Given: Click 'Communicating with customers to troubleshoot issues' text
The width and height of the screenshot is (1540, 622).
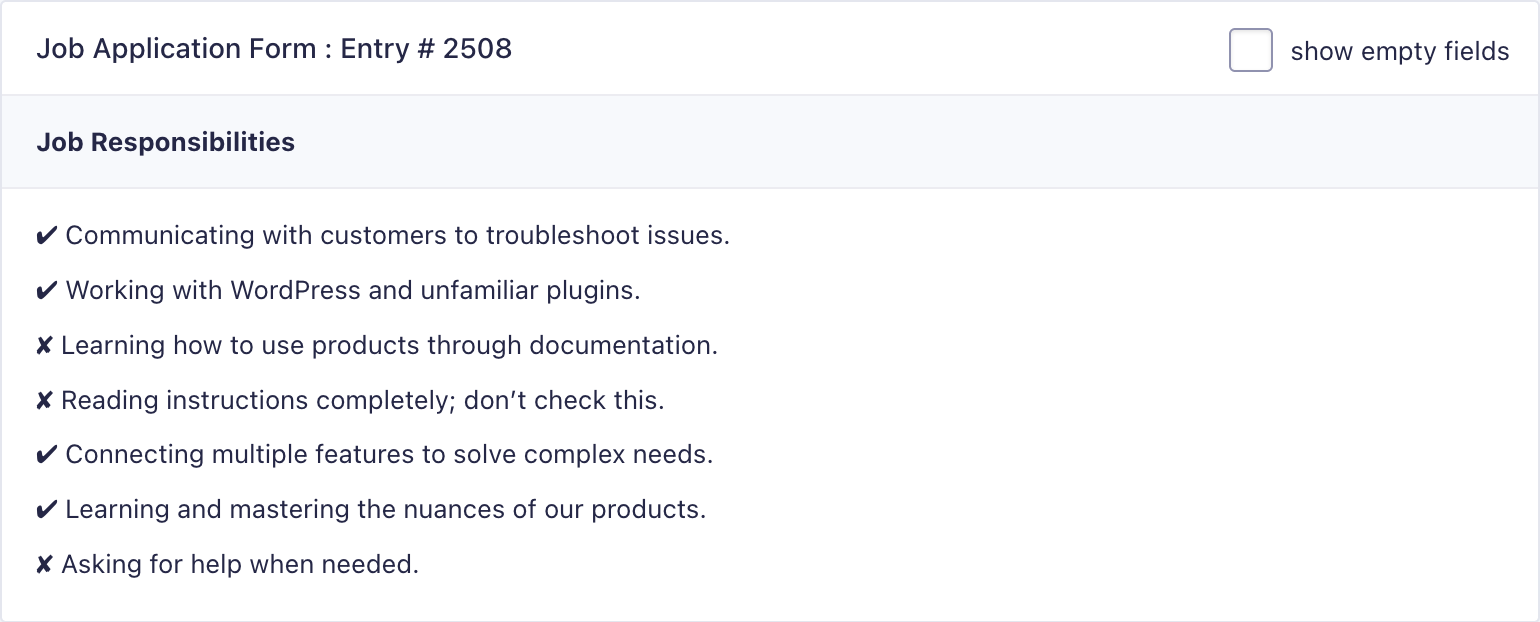Looking at the screenshot, I should tap(398, 236).
